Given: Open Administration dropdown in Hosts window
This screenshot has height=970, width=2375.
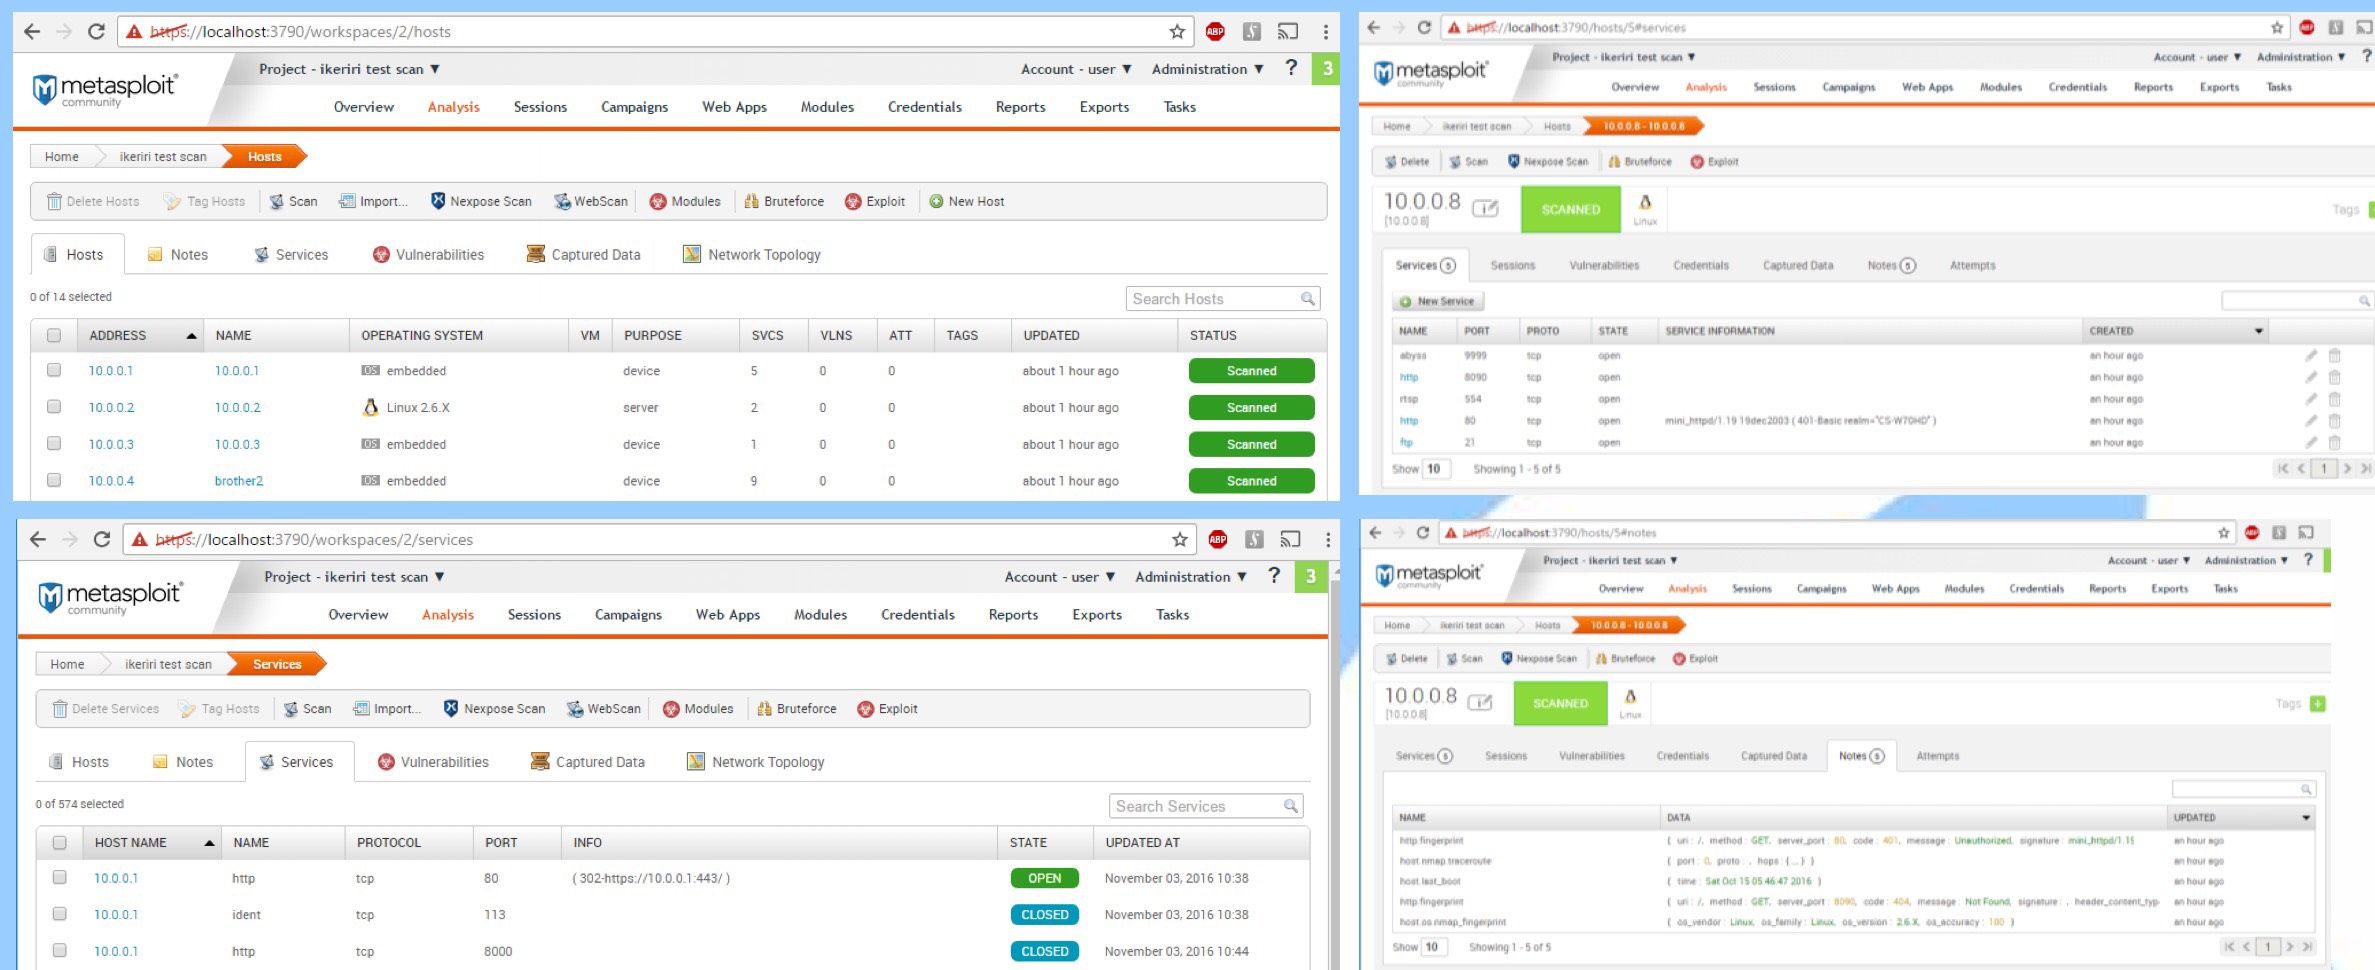Looking at the screenshot, I should coord(1208,69).
